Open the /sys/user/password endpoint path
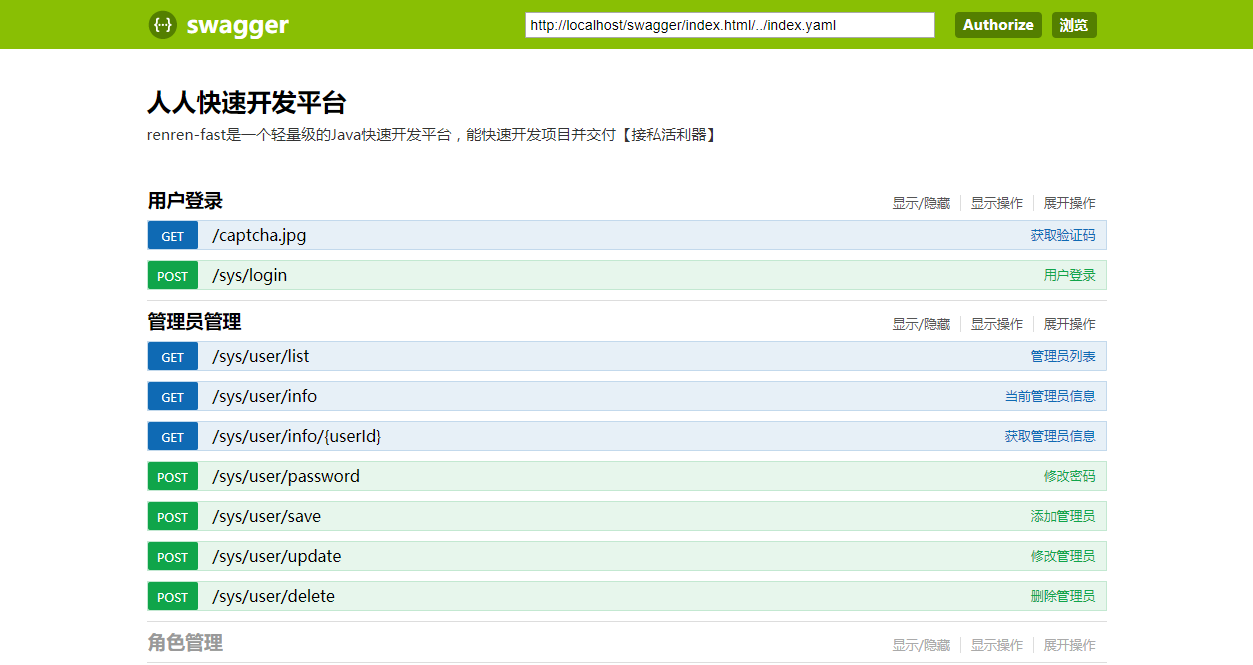This screenshot has width=1253, height=665. [x=286, y=477]
